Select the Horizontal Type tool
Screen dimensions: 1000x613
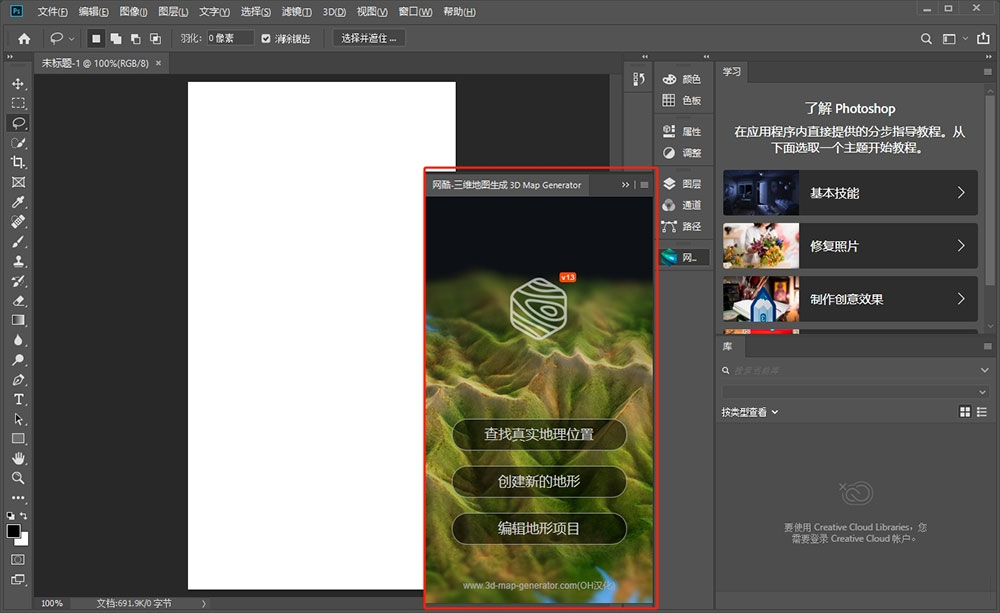click(18, 399)
